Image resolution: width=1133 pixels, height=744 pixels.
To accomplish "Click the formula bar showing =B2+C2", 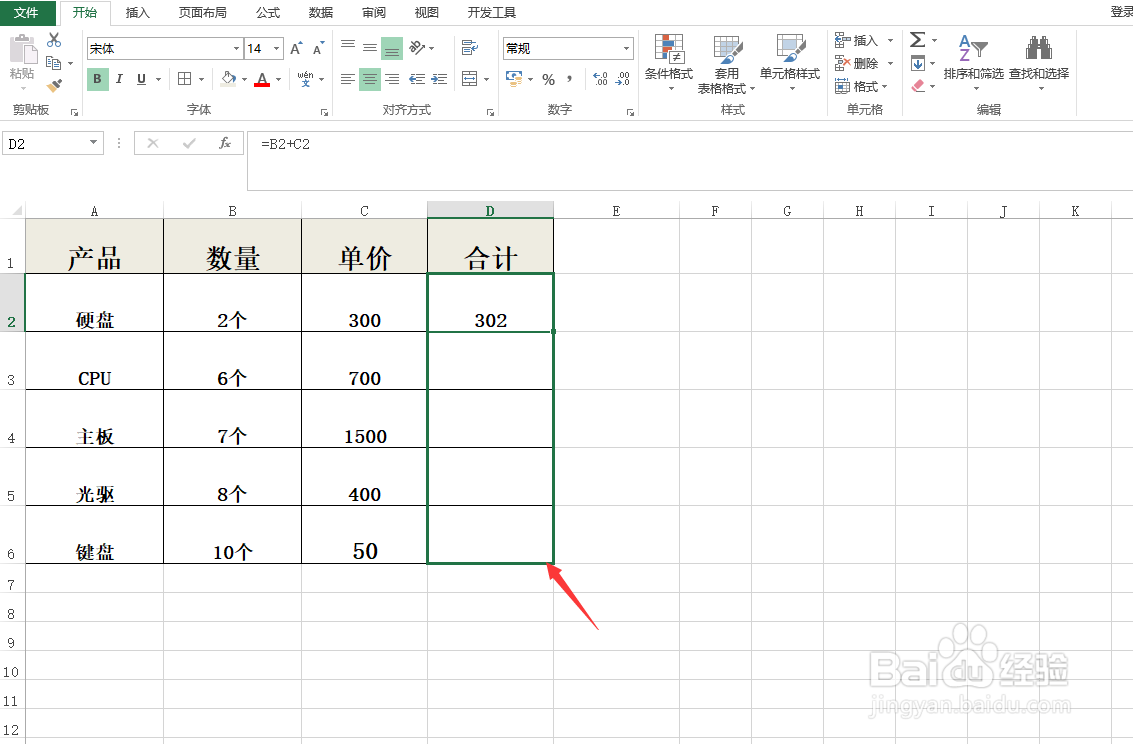I will pos(690,160).
